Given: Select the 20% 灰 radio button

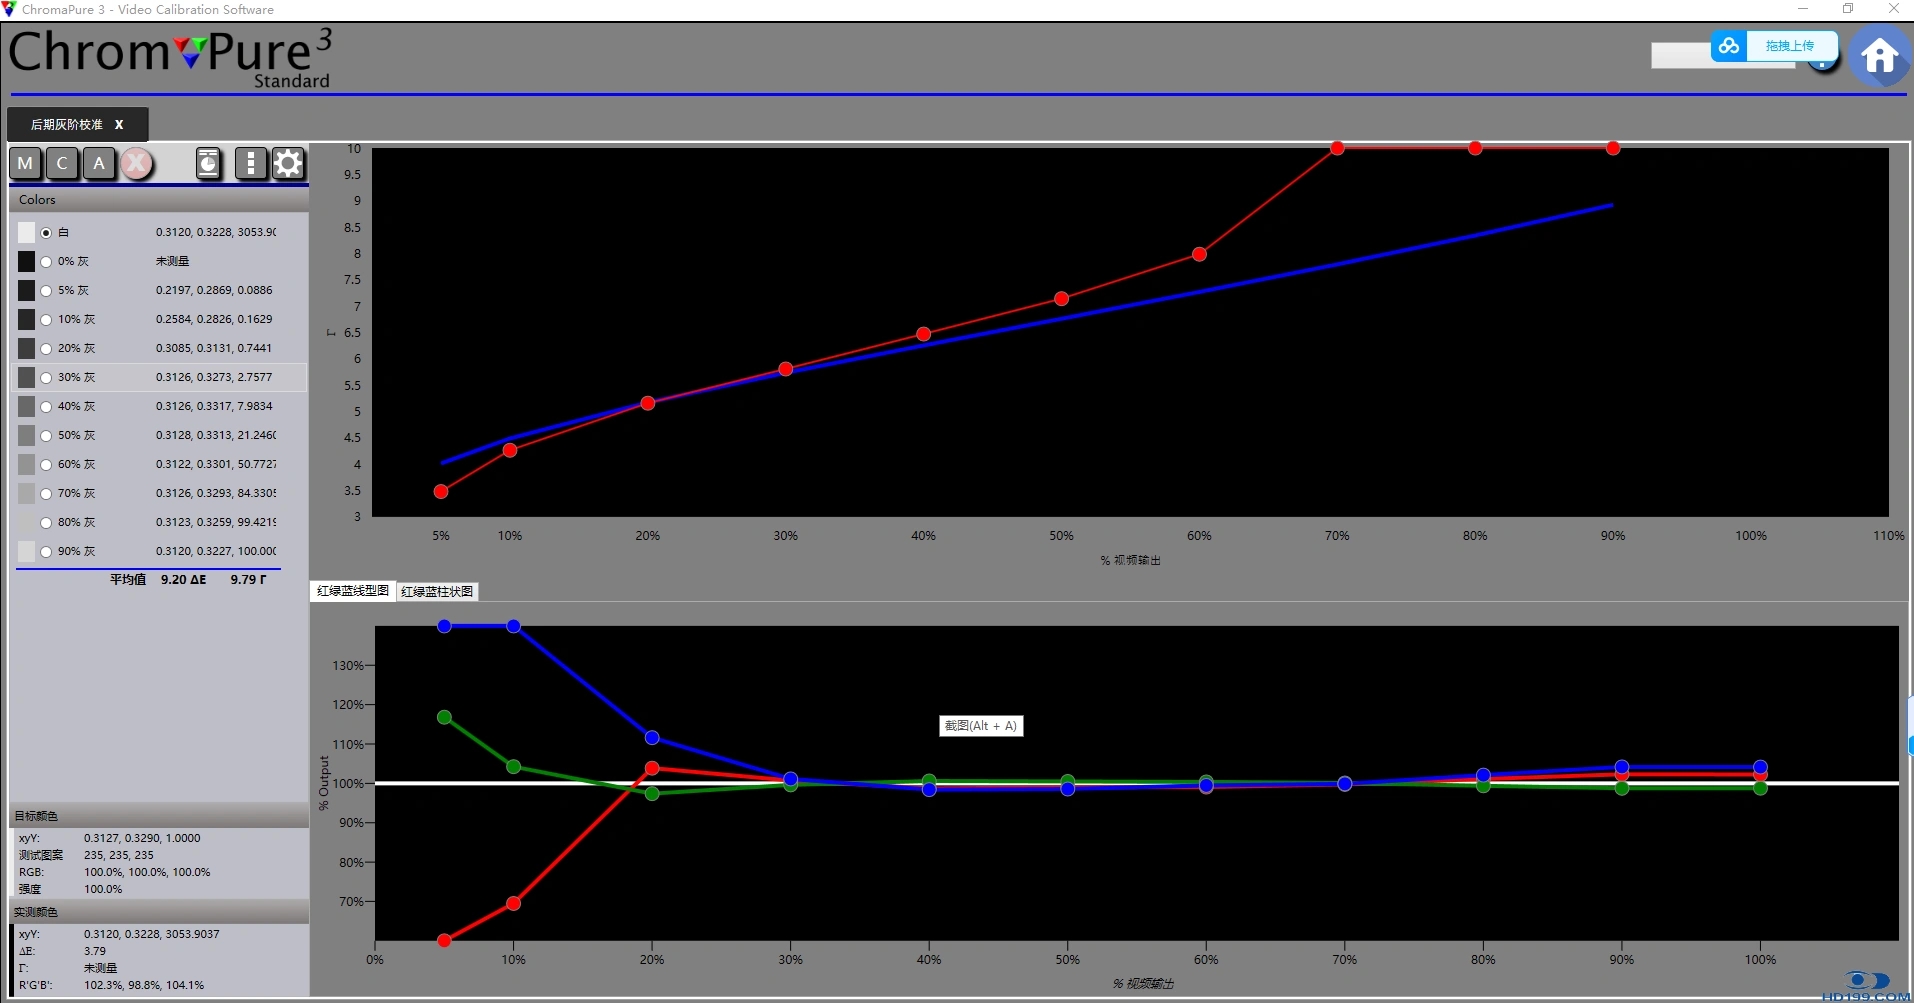Looking at the screenshot, I should (x=46, y=349).
